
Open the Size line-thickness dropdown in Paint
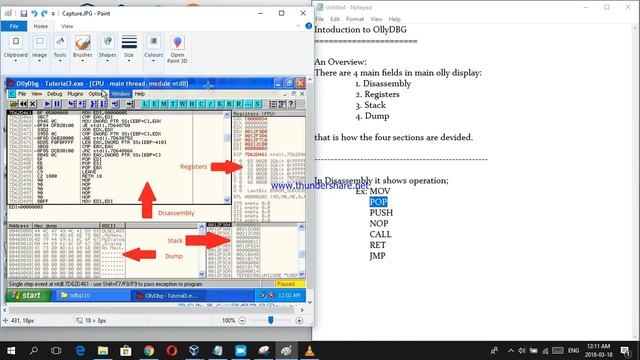129,49
